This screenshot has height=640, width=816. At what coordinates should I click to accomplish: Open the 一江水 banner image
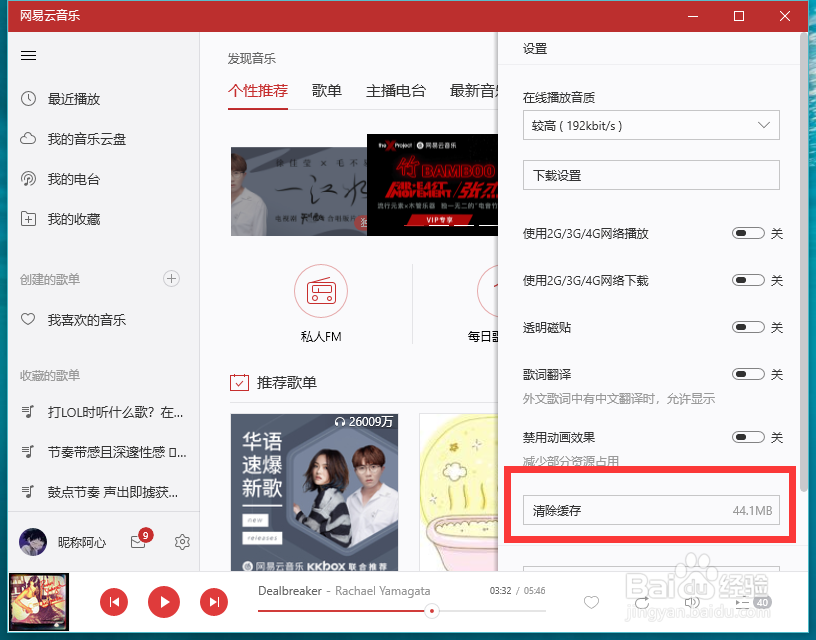tap(299, 191)
